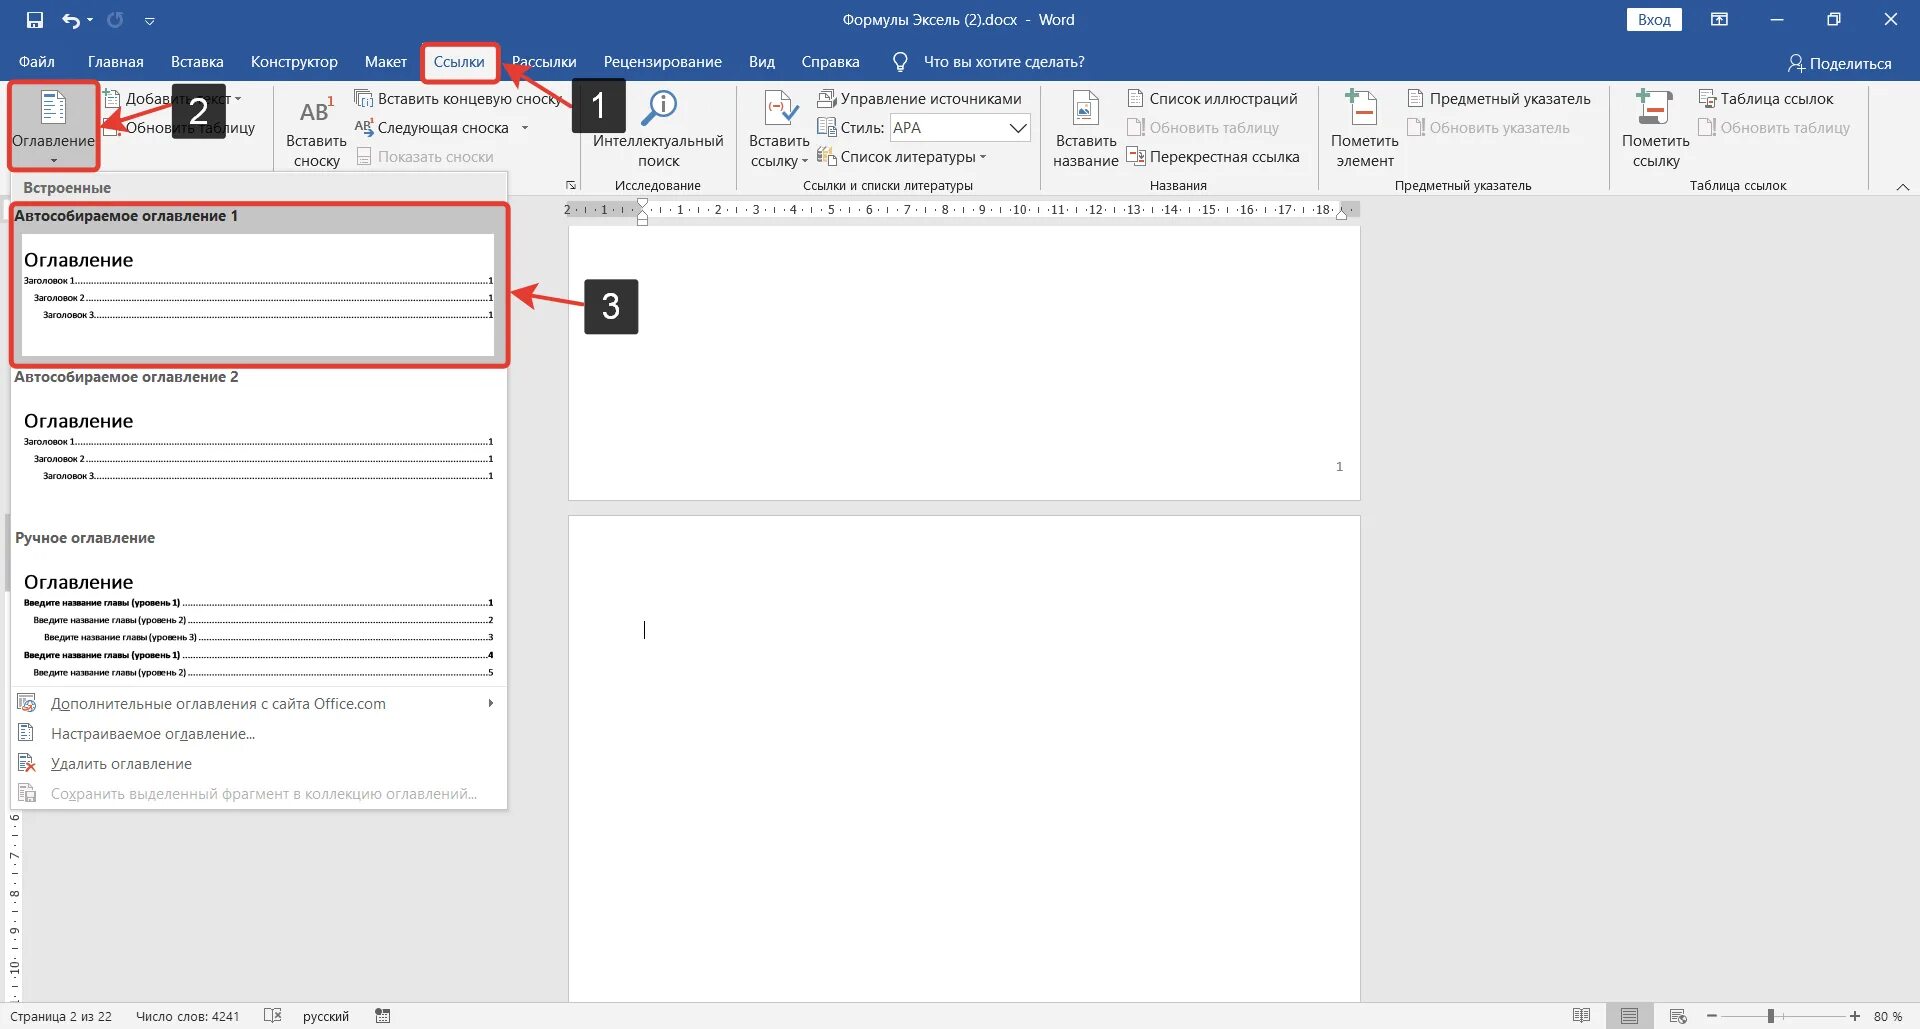Viewport: 1920px width, 1029px height.
Task: Switch to the Вставка tab
Action: (197, 62)
